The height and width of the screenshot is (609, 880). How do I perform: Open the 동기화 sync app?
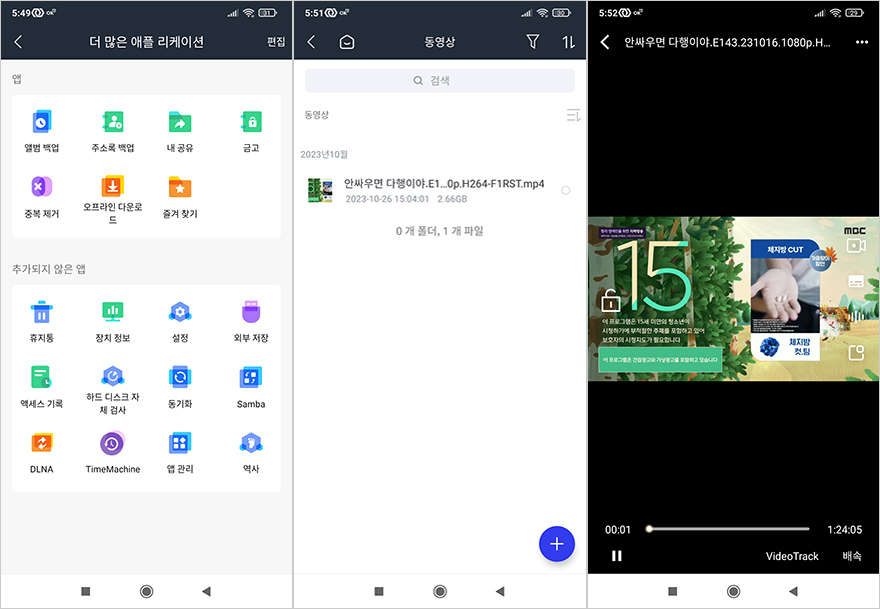pos(180,387)
